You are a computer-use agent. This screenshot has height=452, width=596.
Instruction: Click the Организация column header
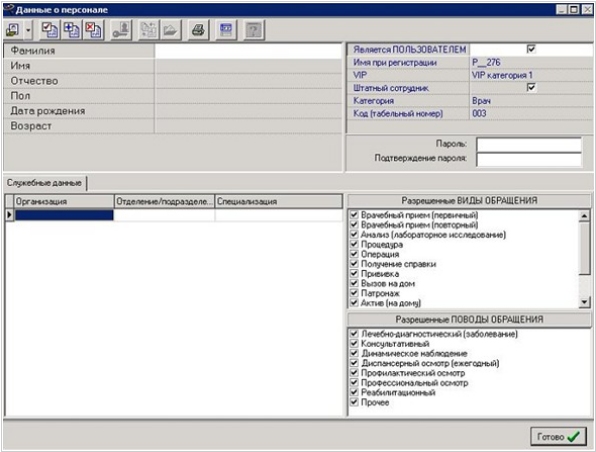(x=64, y=201)
